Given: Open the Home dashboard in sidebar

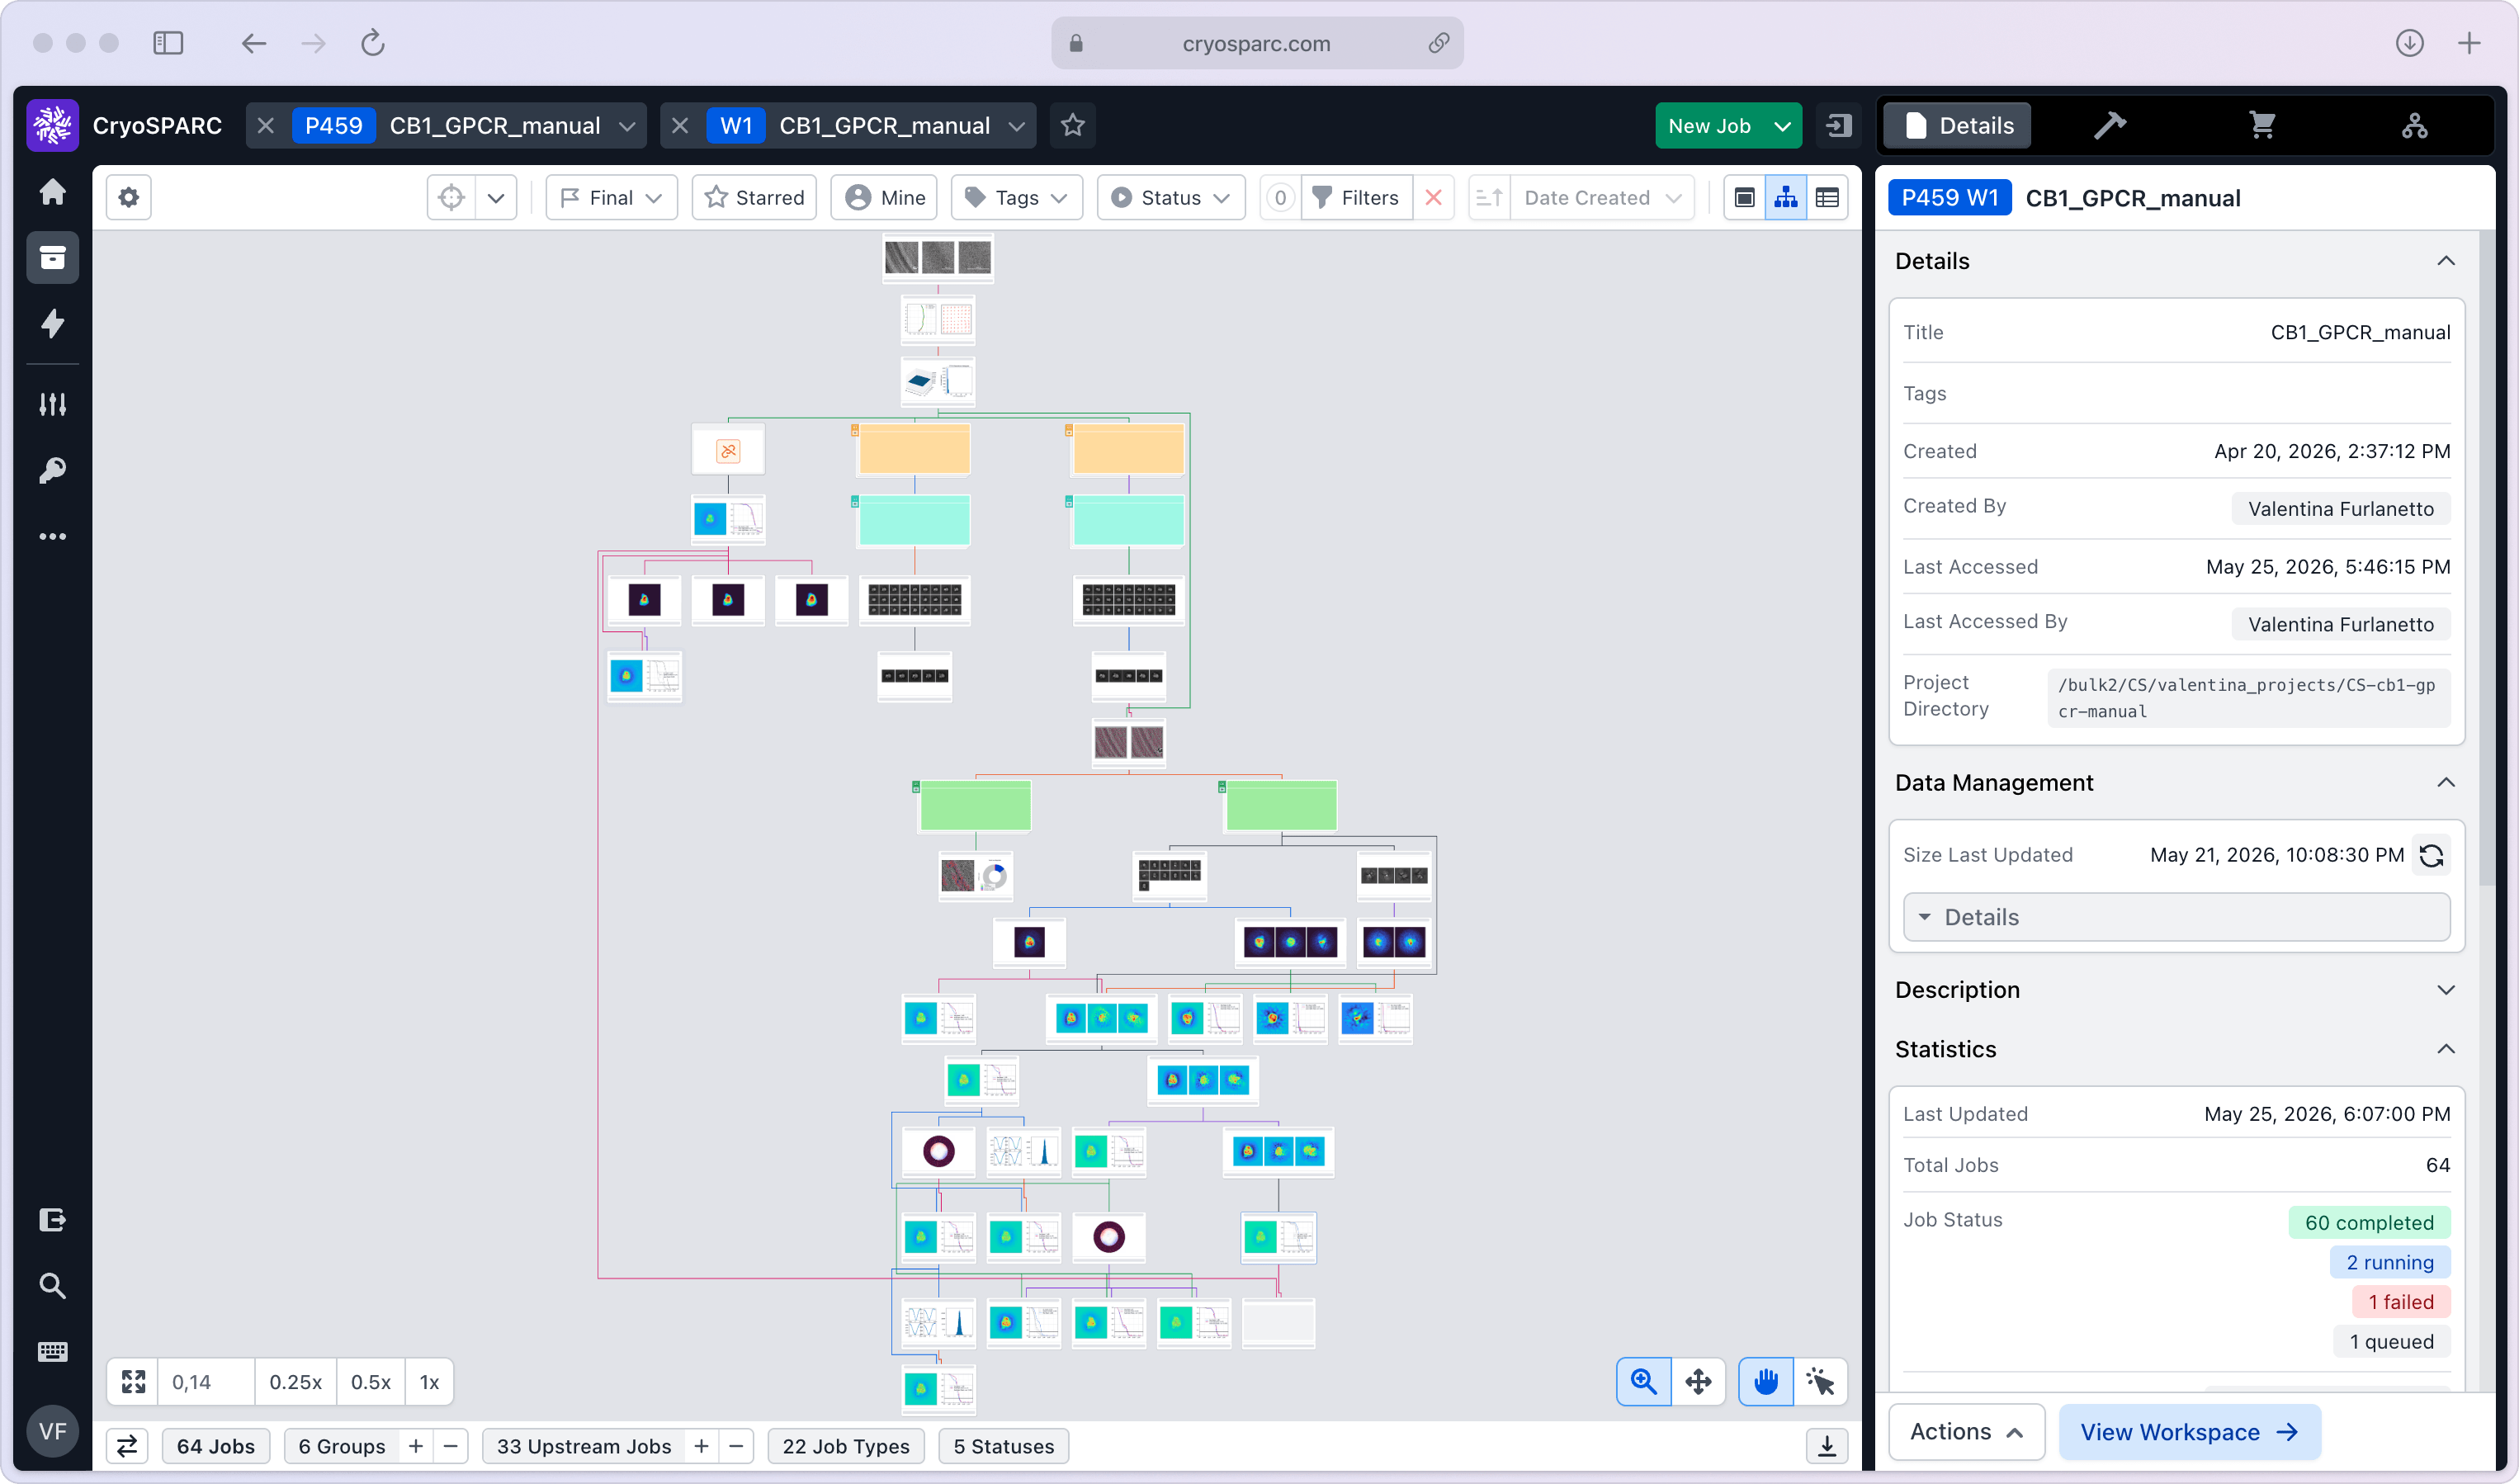Looking at the screenshot, I should 52,191.
